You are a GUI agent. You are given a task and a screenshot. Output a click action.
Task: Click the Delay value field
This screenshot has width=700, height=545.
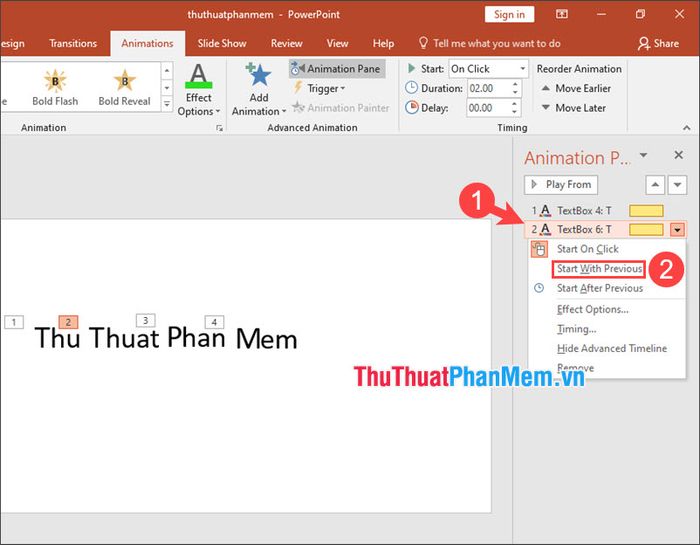488,108
